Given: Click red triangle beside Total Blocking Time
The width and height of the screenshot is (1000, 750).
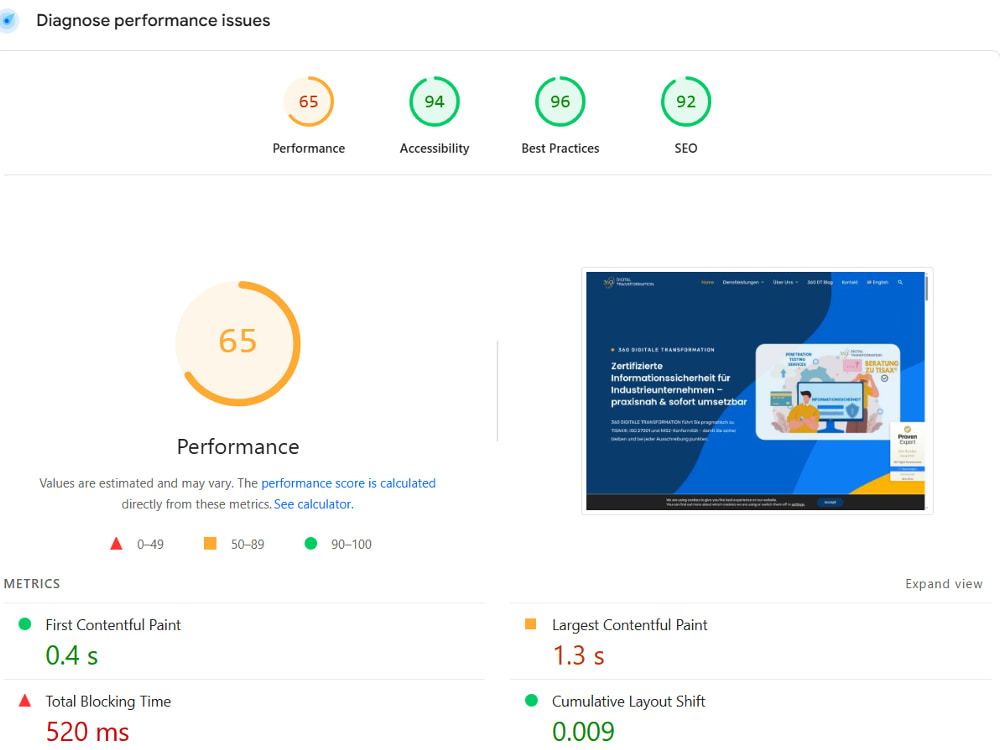Looking at the screenshot, I should pos(25,700).
